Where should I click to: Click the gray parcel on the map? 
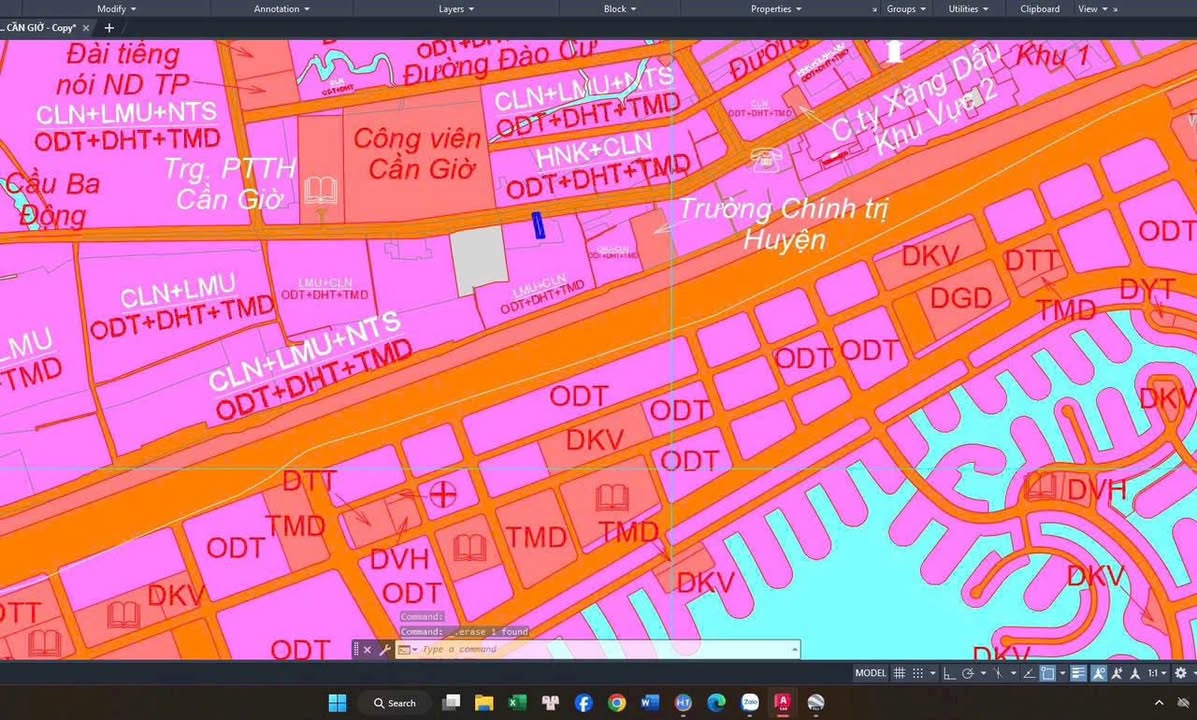point(477,256)
